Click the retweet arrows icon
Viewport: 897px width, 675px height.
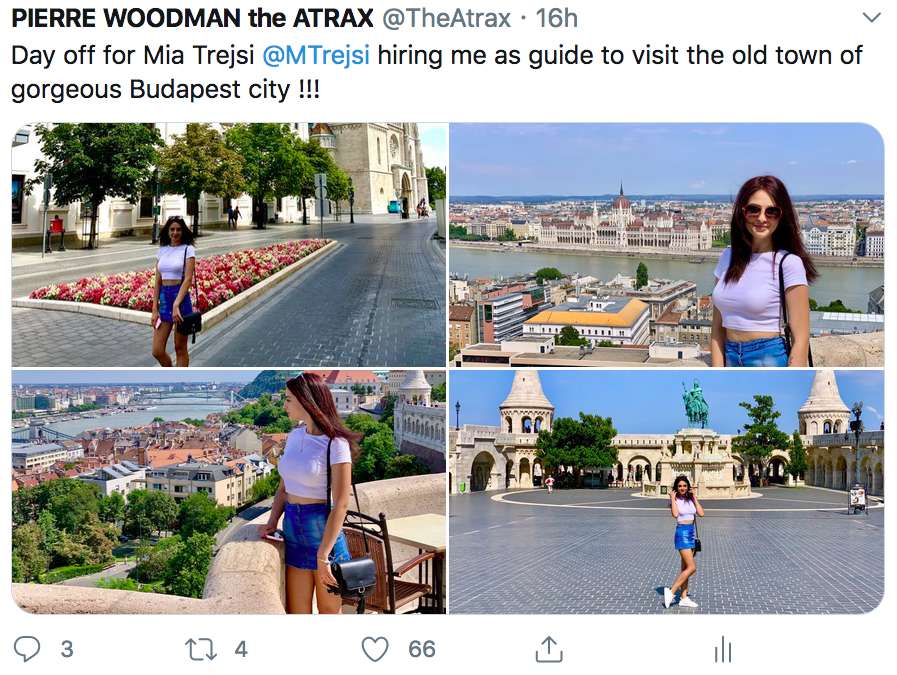201,650
